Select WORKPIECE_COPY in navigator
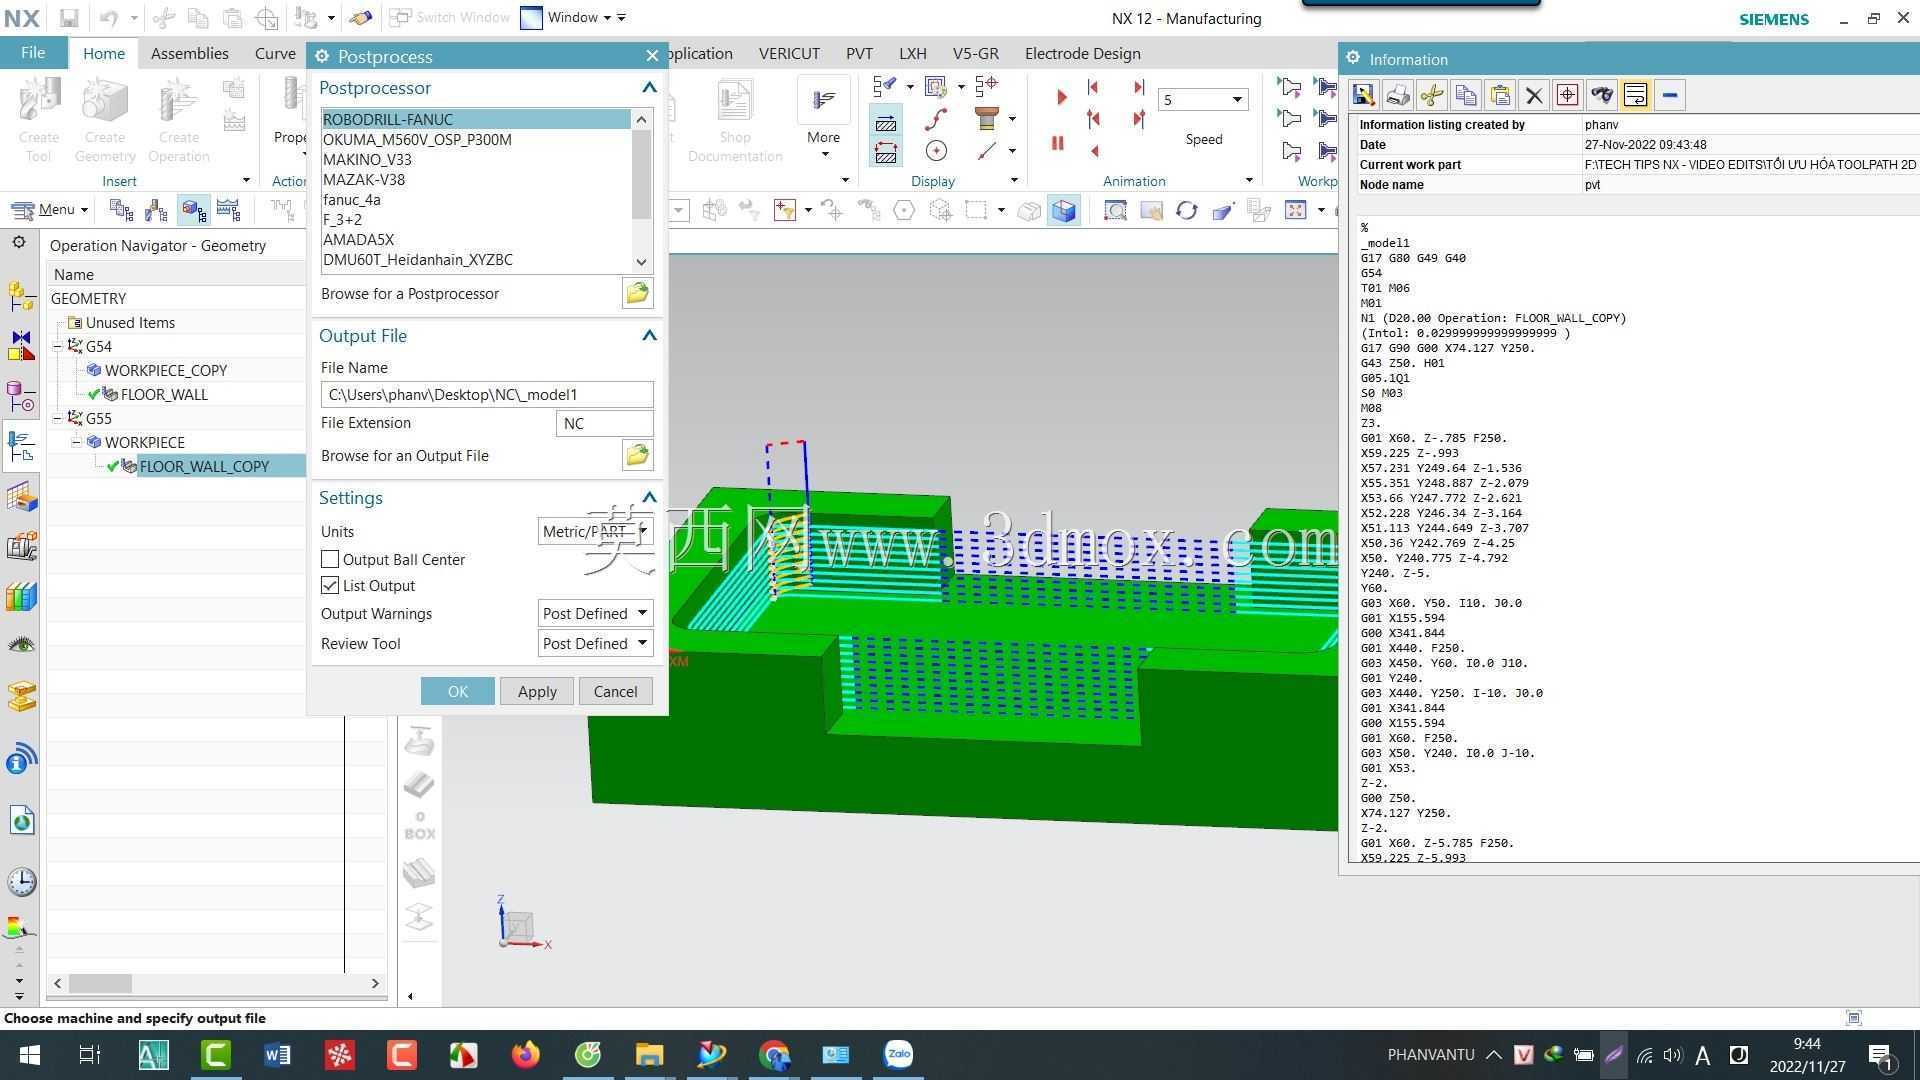This screenshot has width=1920, height=1080. click(x=166, y=370)
